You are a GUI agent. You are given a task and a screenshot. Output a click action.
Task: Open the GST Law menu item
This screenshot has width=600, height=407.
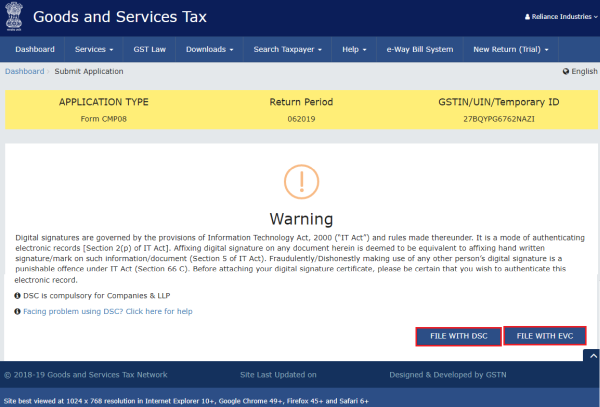coord(151,49)
